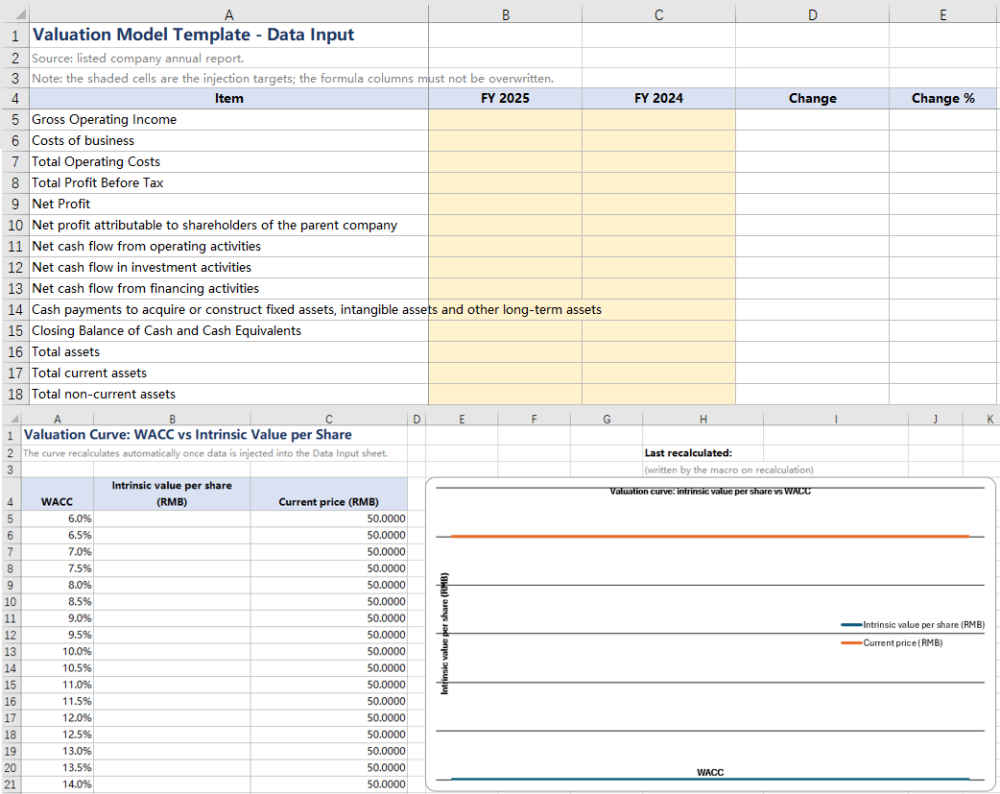Click the chart's 'WACC' horizontal axis title
This screenshot has width=1000, height=794.
tap(710, 772)
